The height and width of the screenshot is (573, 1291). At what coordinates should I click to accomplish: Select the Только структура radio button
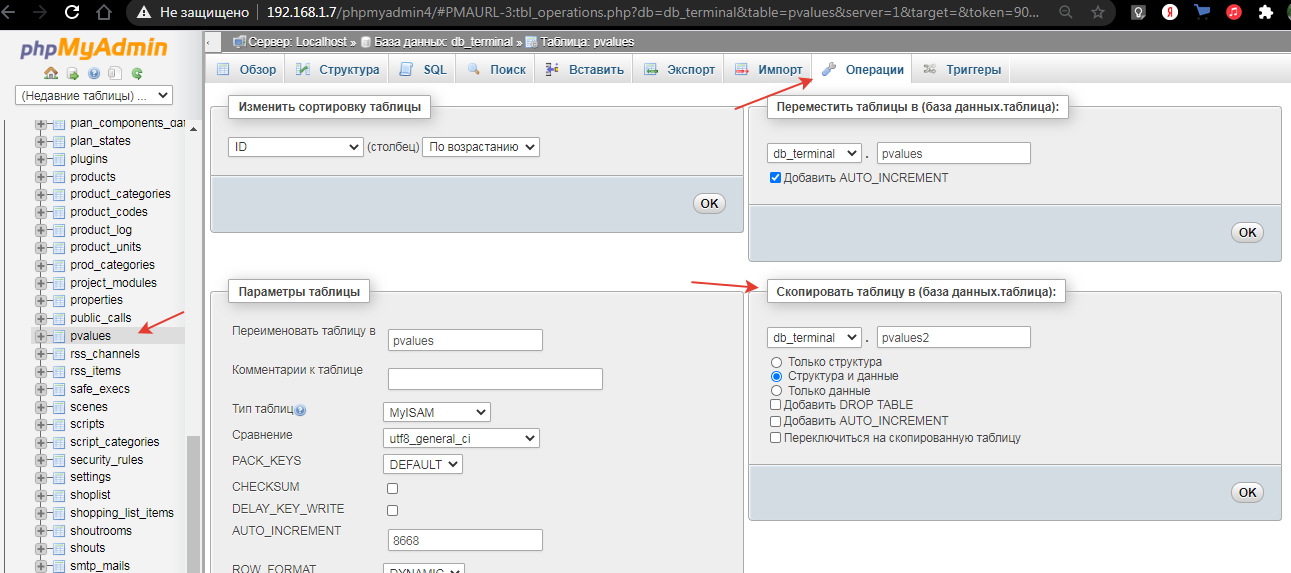pos(776,362)
